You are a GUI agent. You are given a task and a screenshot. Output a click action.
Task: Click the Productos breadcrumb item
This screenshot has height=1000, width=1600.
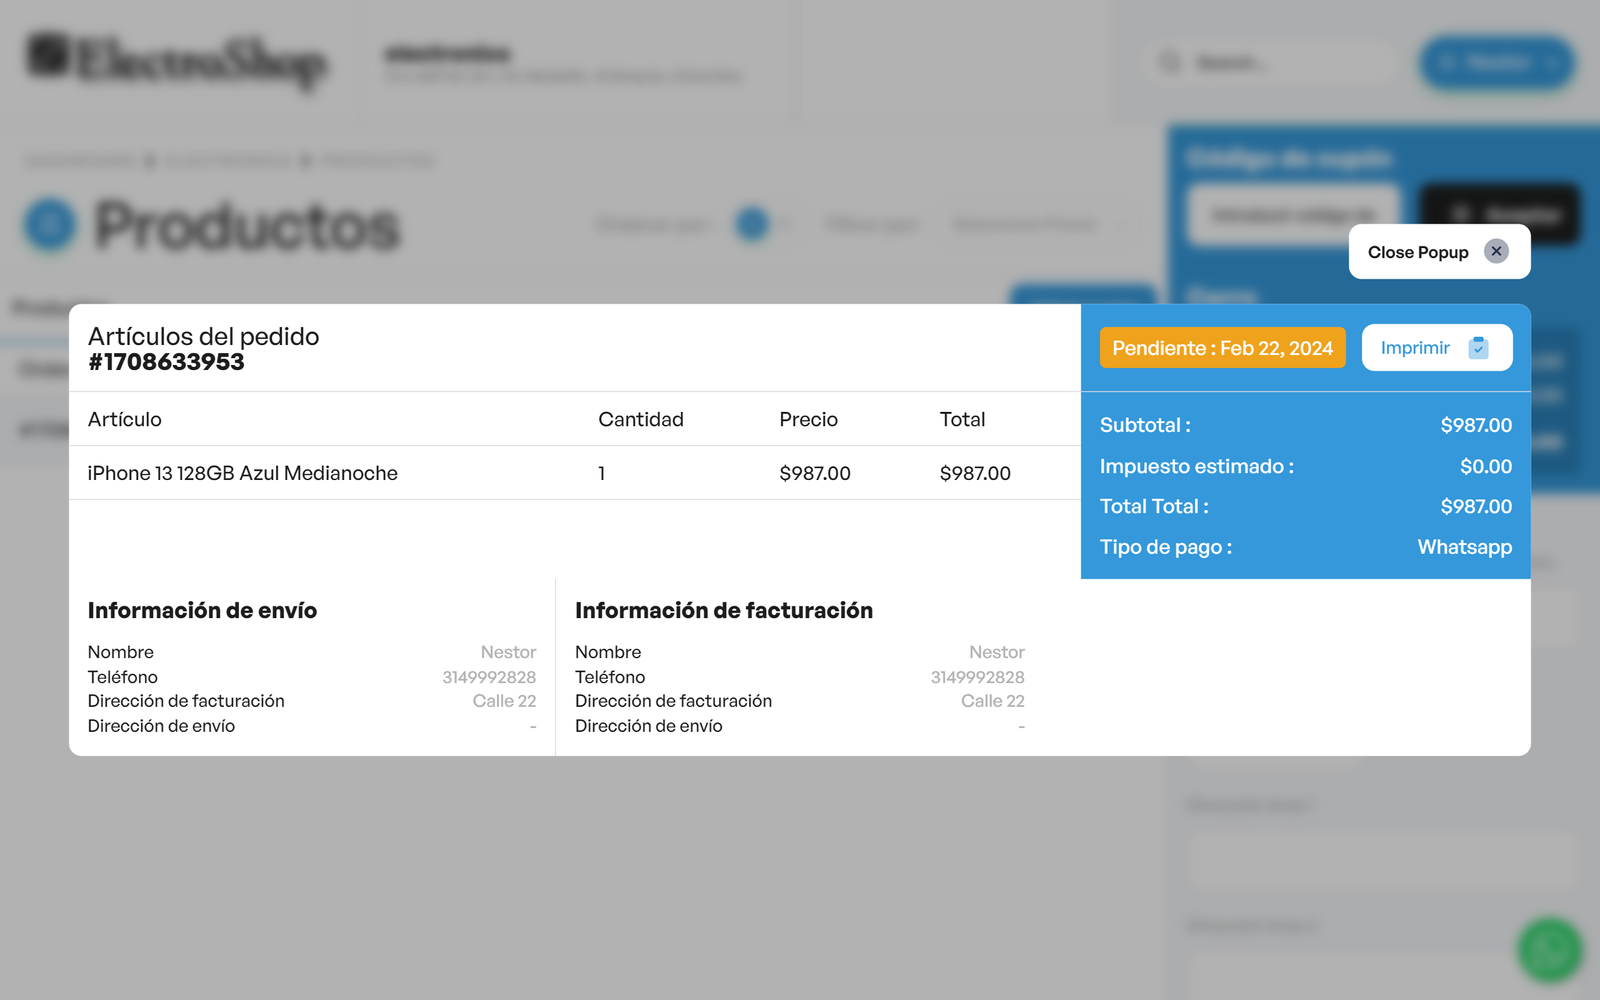click(379, 161)
